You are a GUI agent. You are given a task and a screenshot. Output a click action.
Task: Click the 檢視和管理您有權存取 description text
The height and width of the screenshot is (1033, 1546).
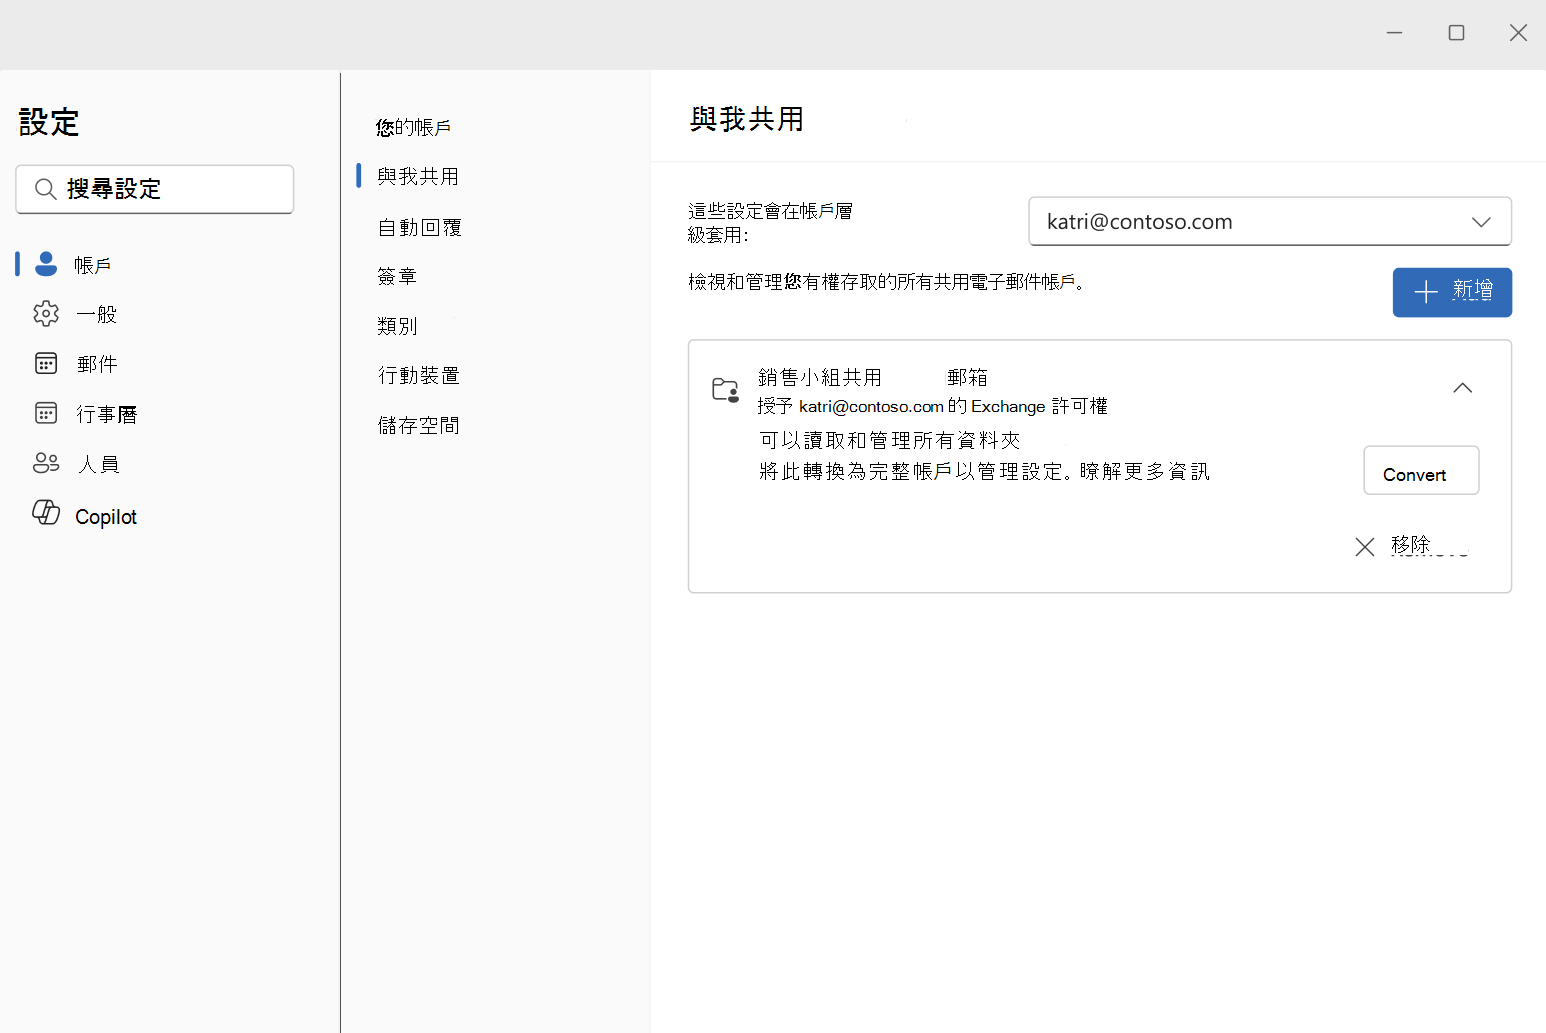click(887, 282)
